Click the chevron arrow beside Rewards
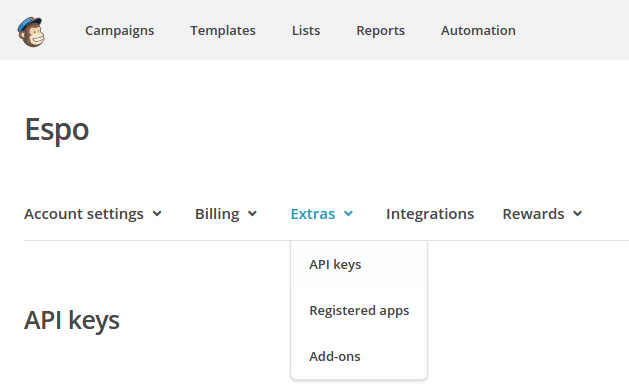629x388 pixels. pos(578,214)
